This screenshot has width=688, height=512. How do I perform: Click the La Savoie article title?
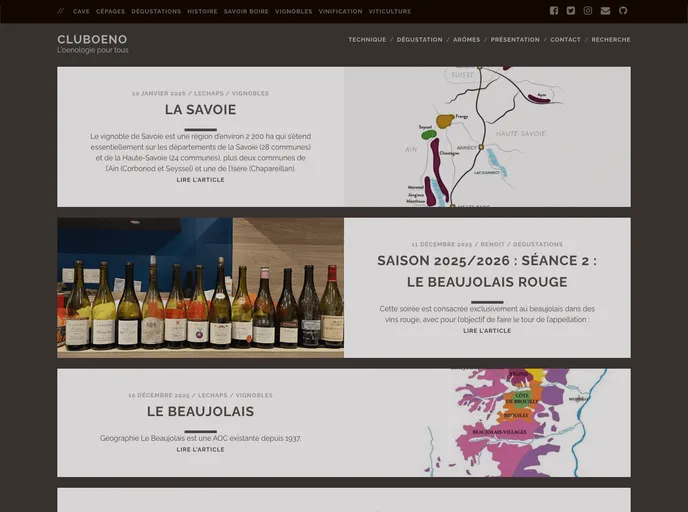(200, 110)
